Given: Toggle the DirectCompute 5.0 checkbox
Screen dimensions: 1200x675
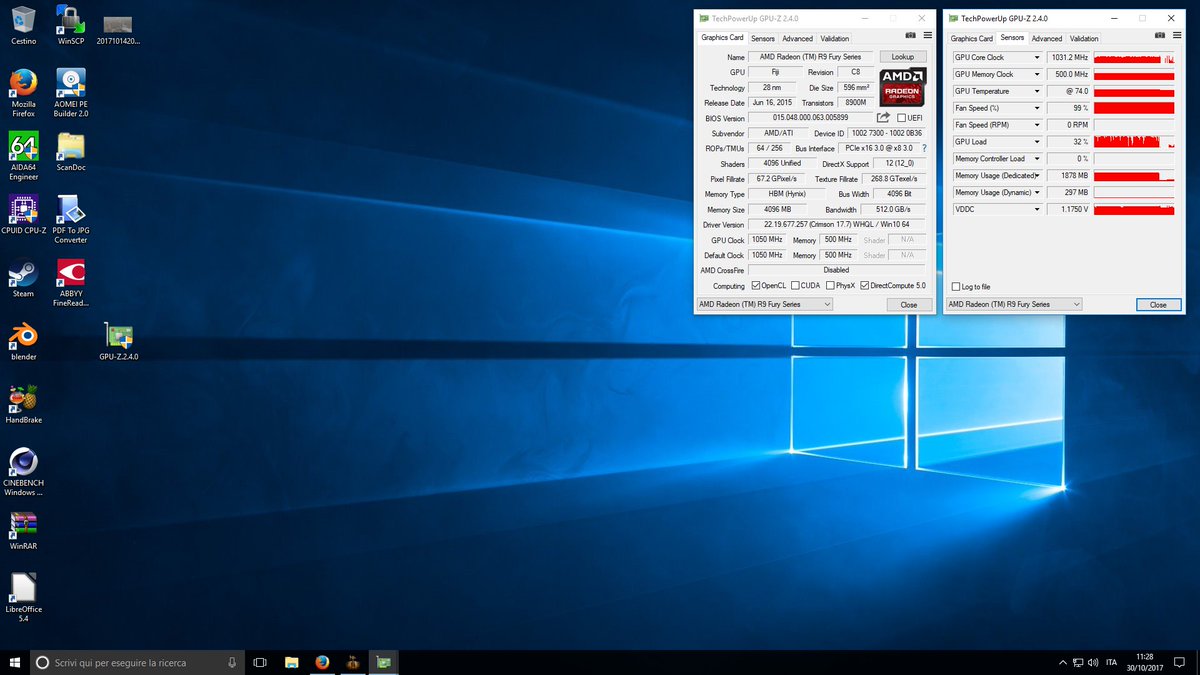Looking at the screenshot, I should 864,286.
